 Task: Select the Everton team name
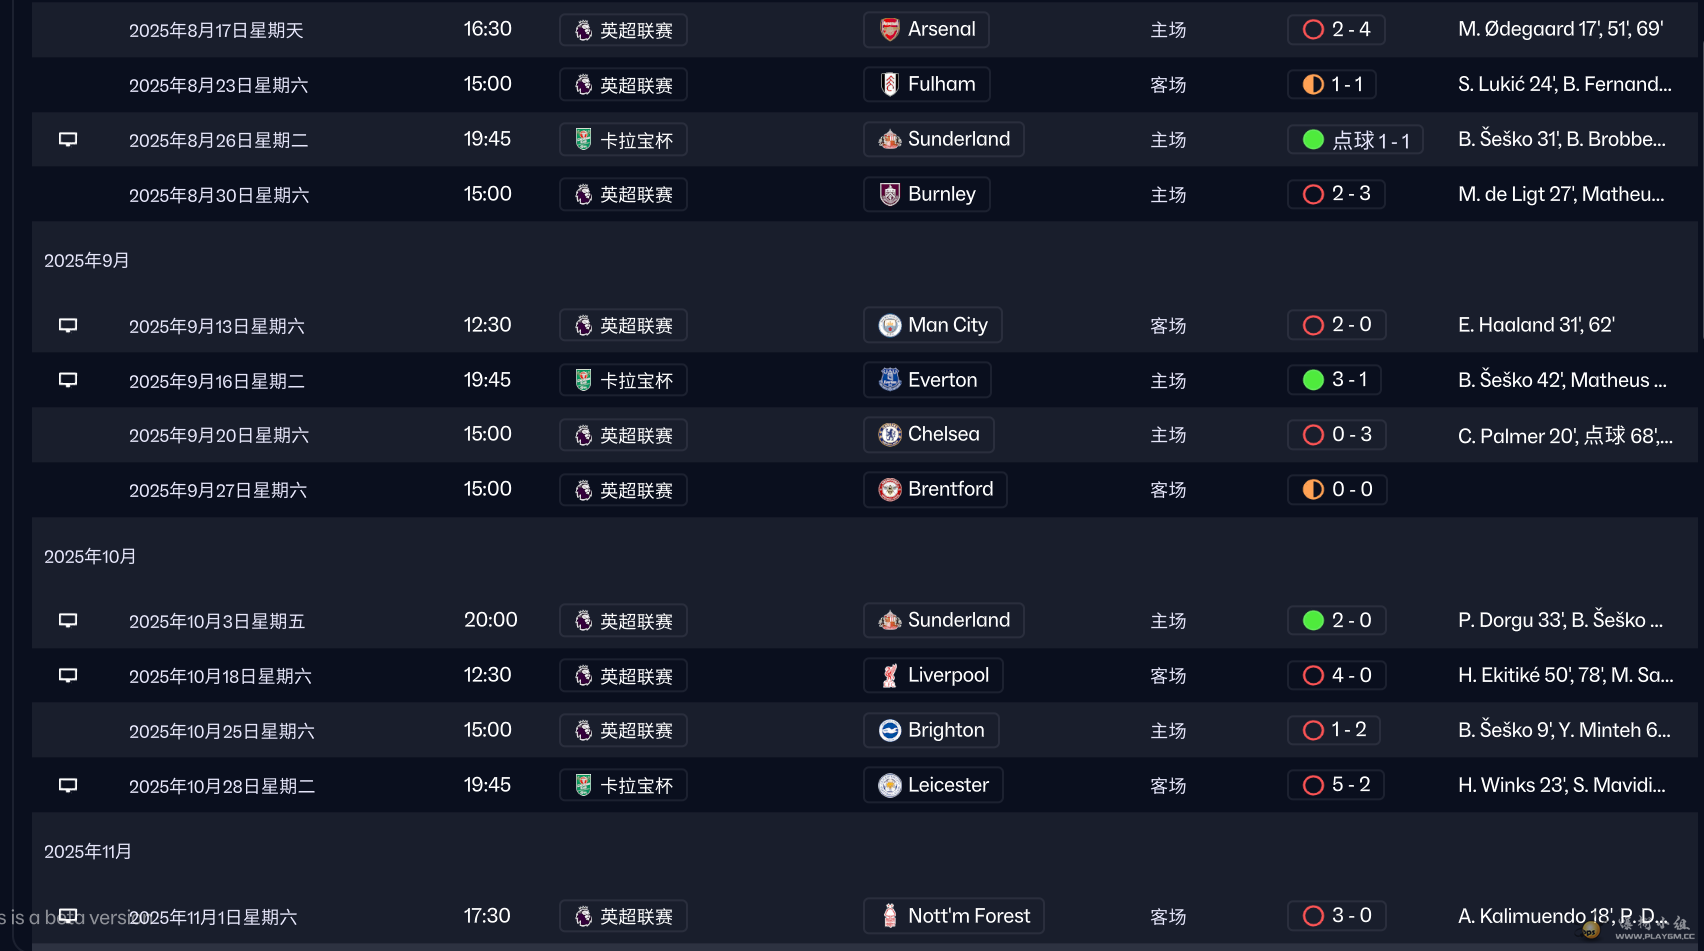(942, 380)
